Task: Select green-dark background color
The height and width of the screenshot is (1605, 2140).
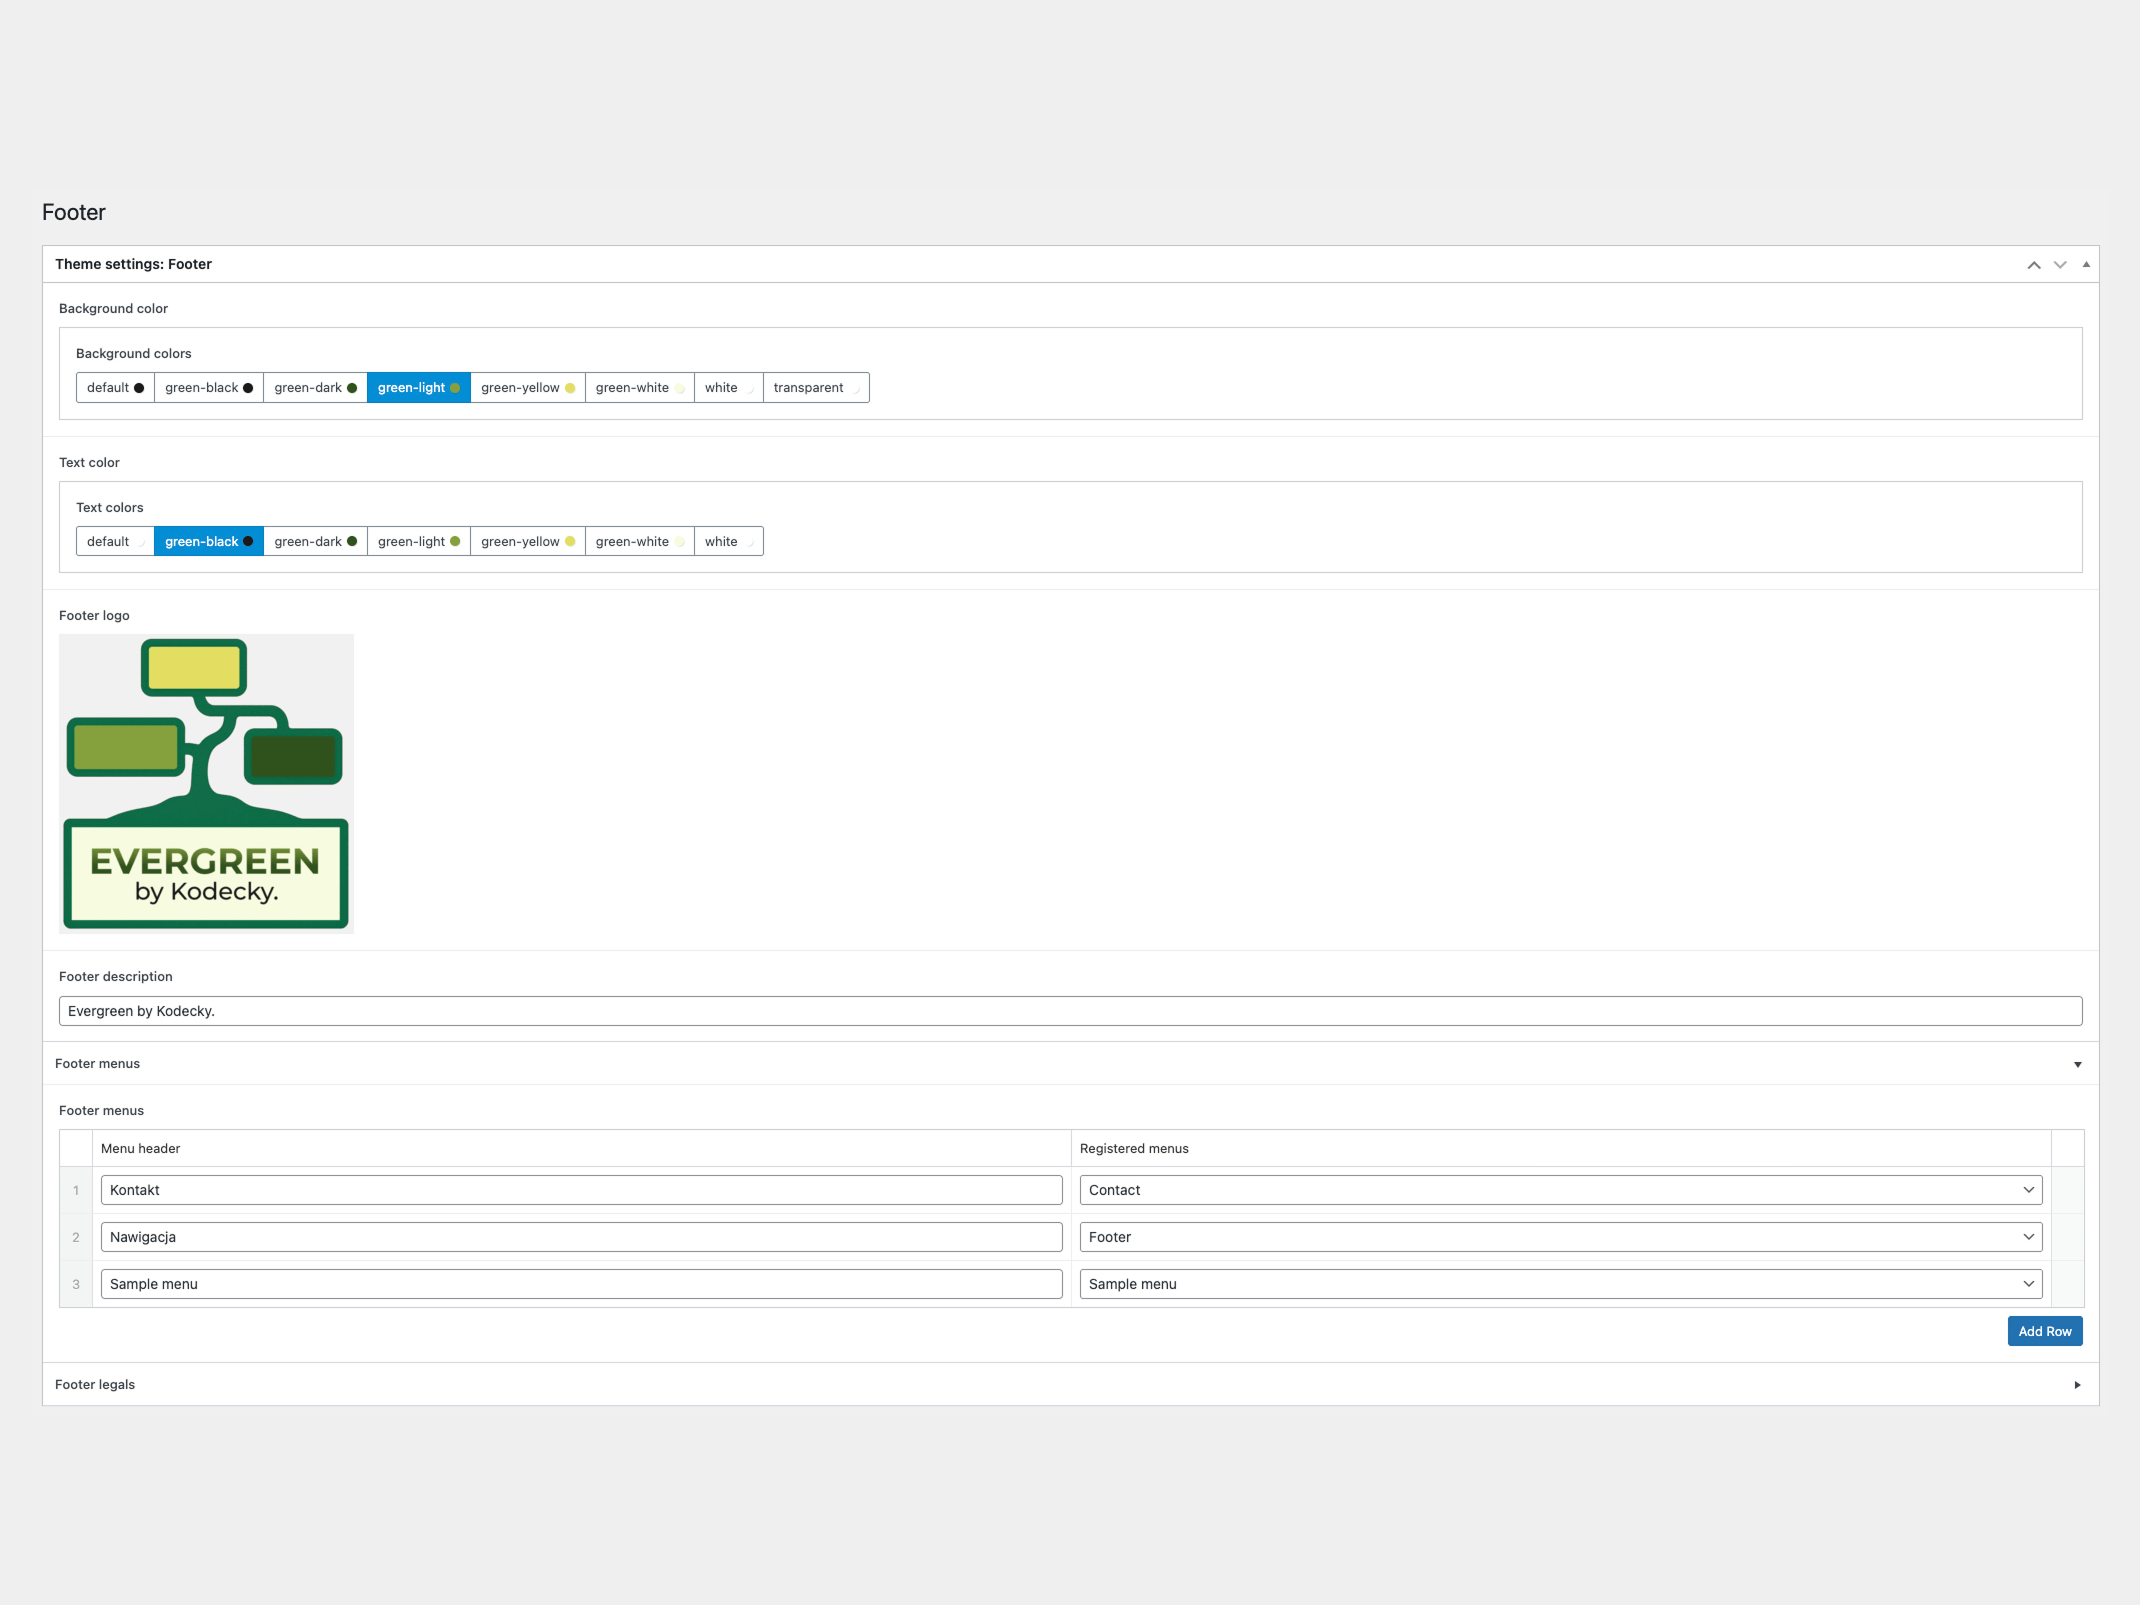Action: [314, 388]
